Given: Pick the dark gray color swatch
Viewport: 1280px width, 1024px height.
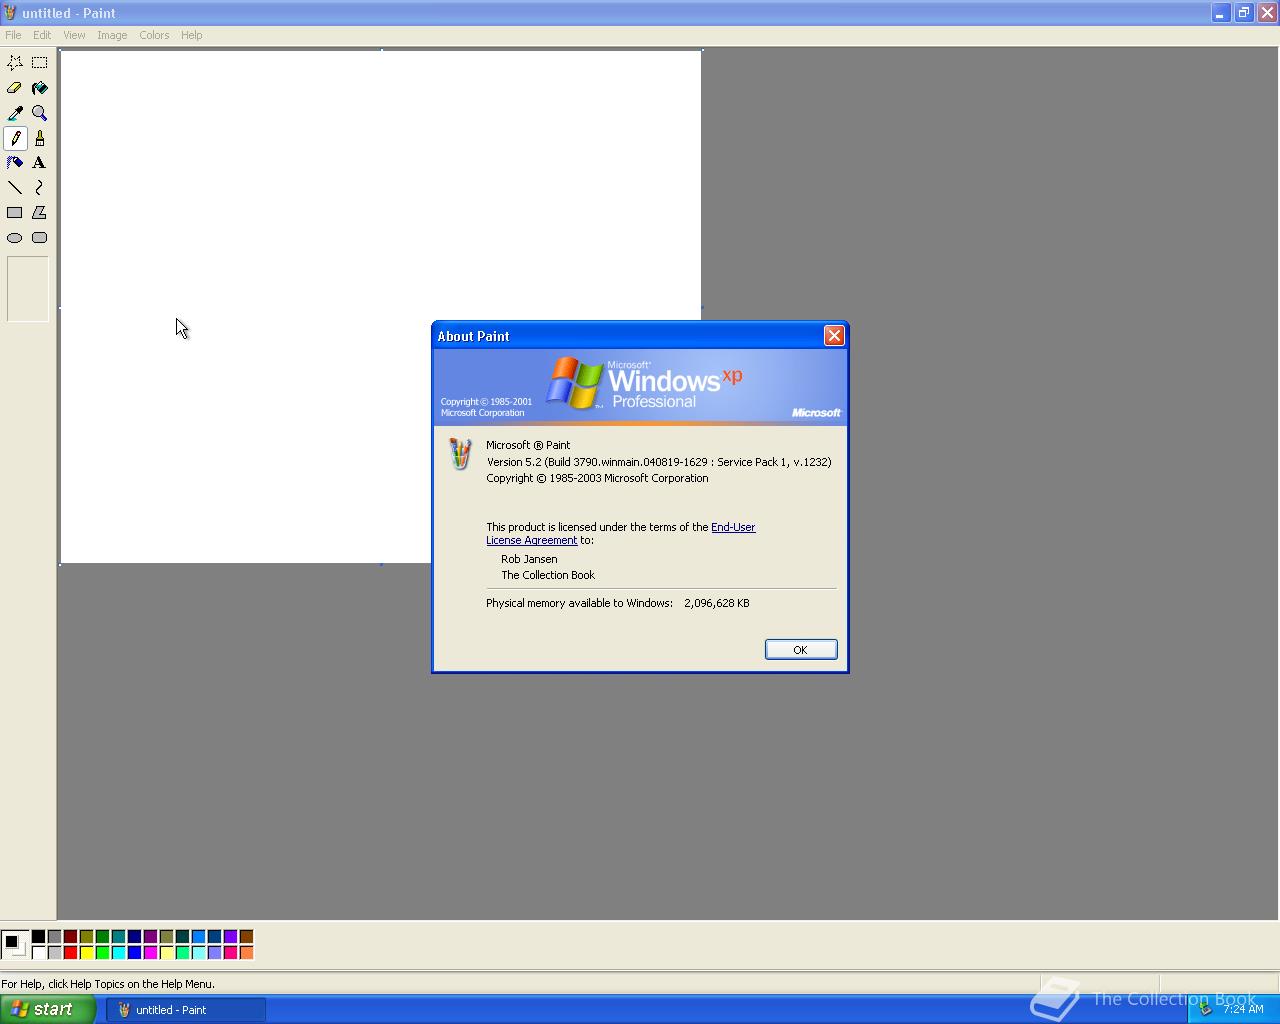Looking at the screenshot, I should 55,937.
